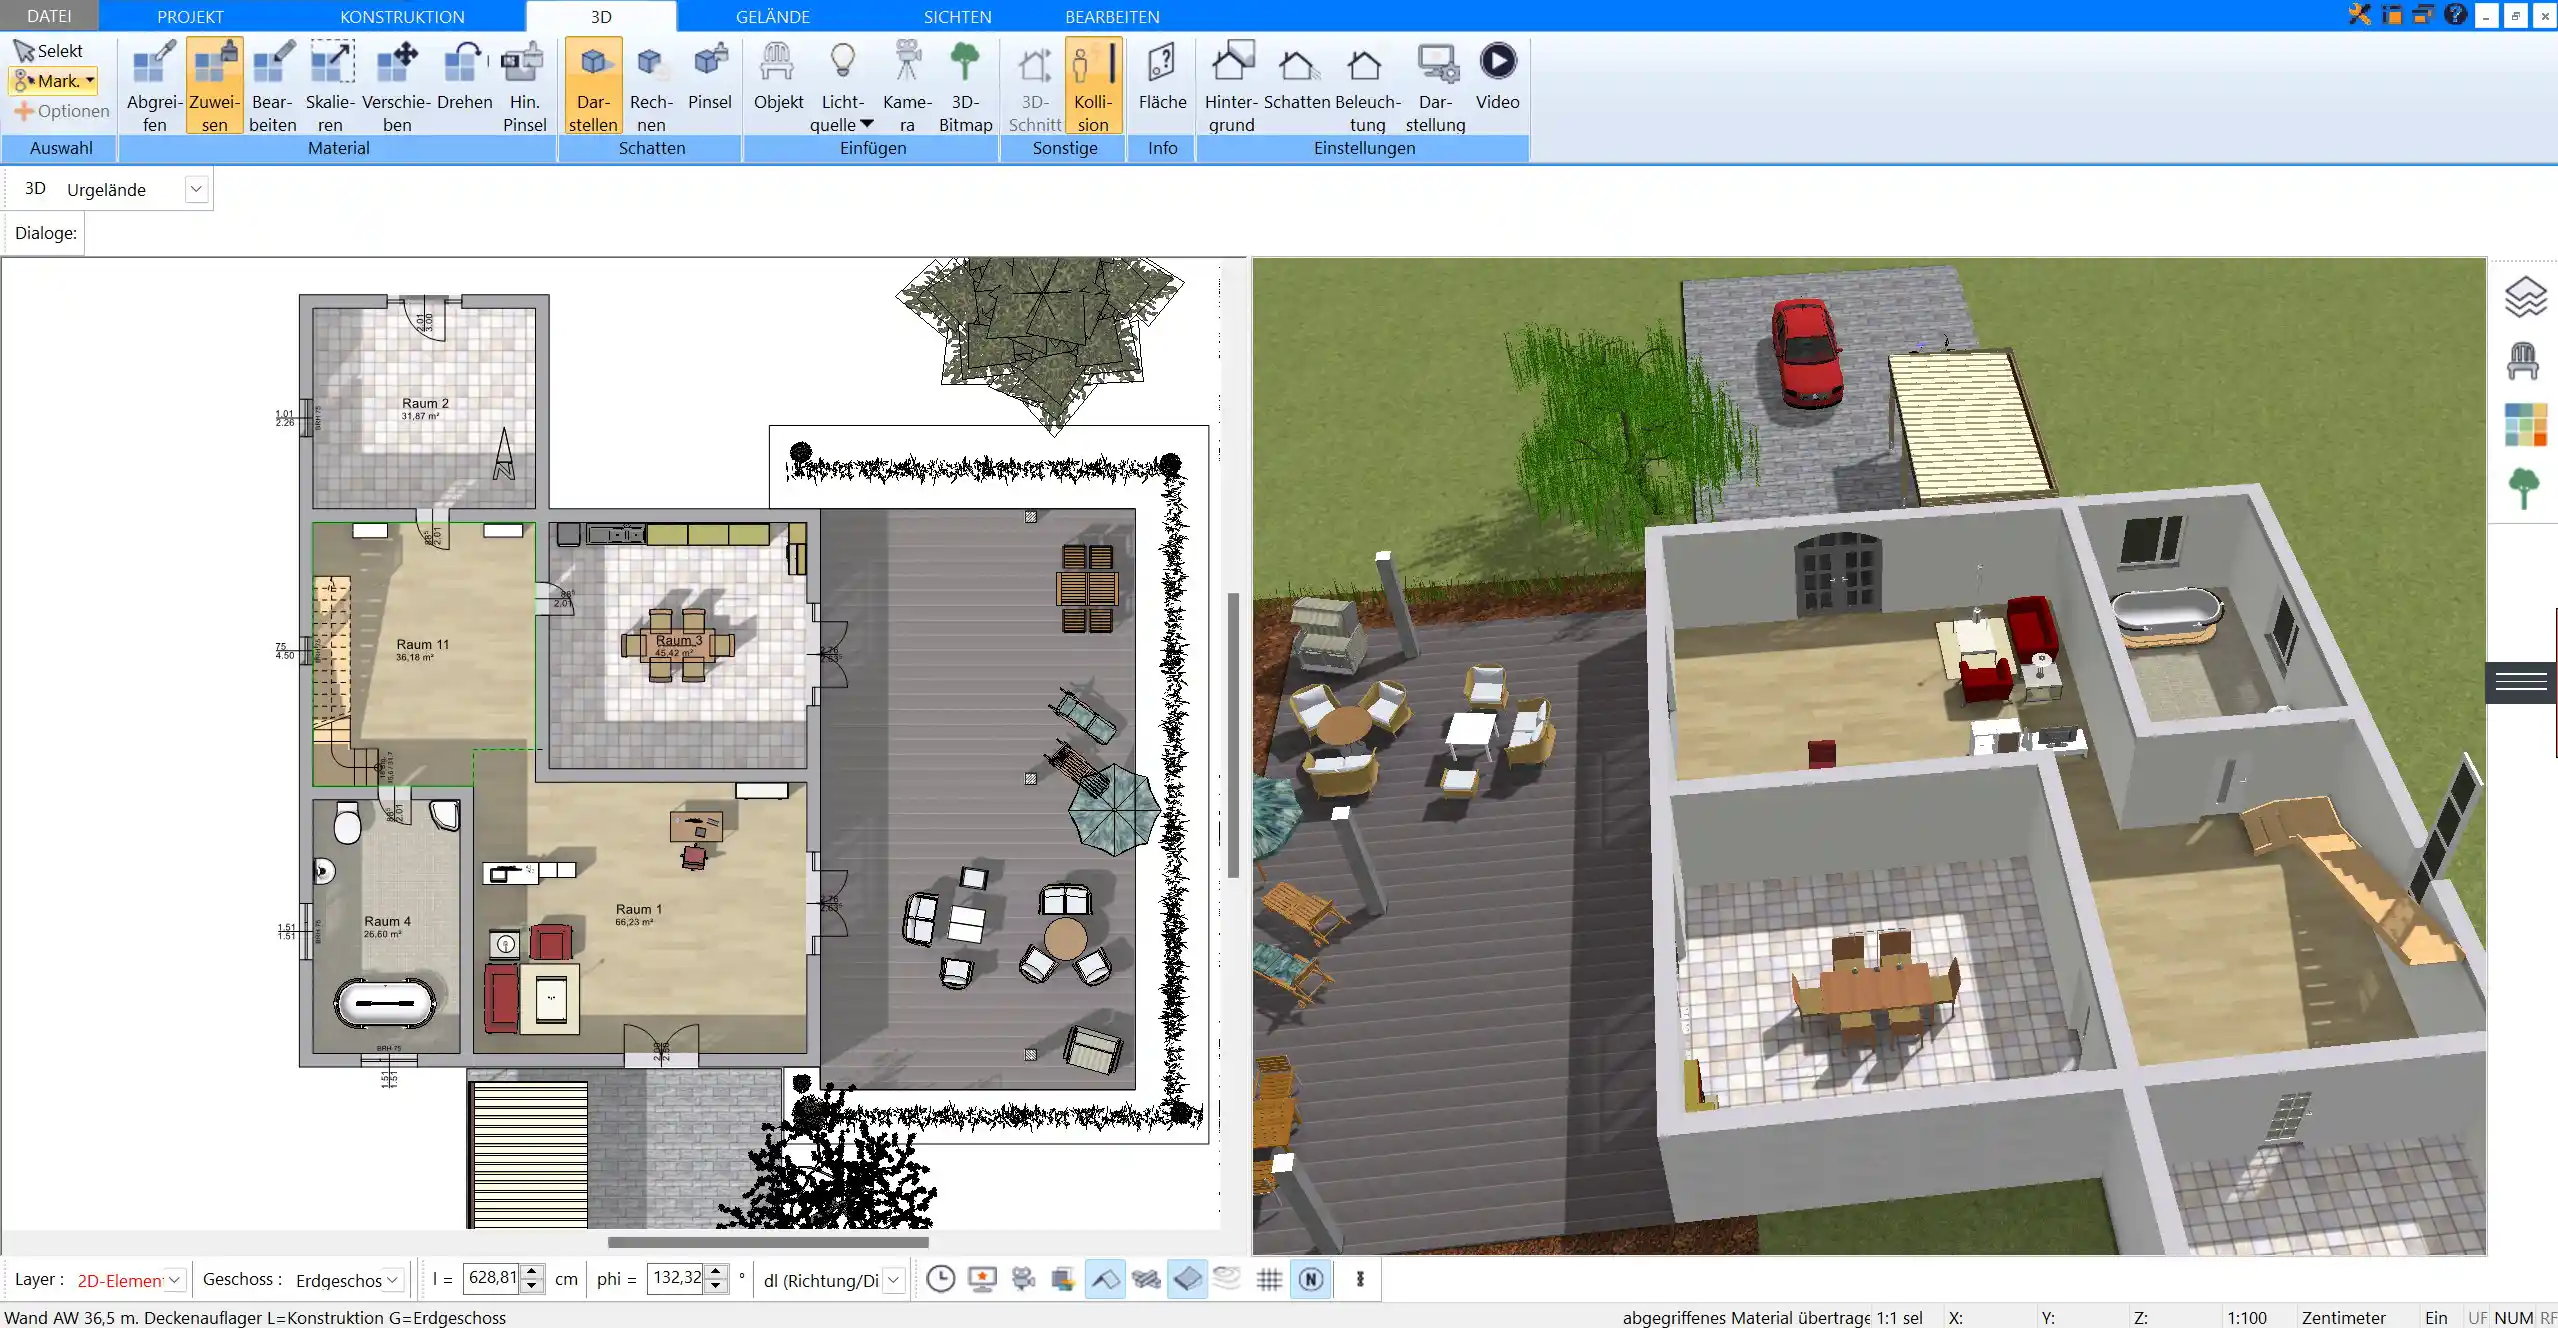The height and width of the screenshot is (1328, 2558).
Task: Expand the Urgelände view dropdown
Action: coord(196,189)
